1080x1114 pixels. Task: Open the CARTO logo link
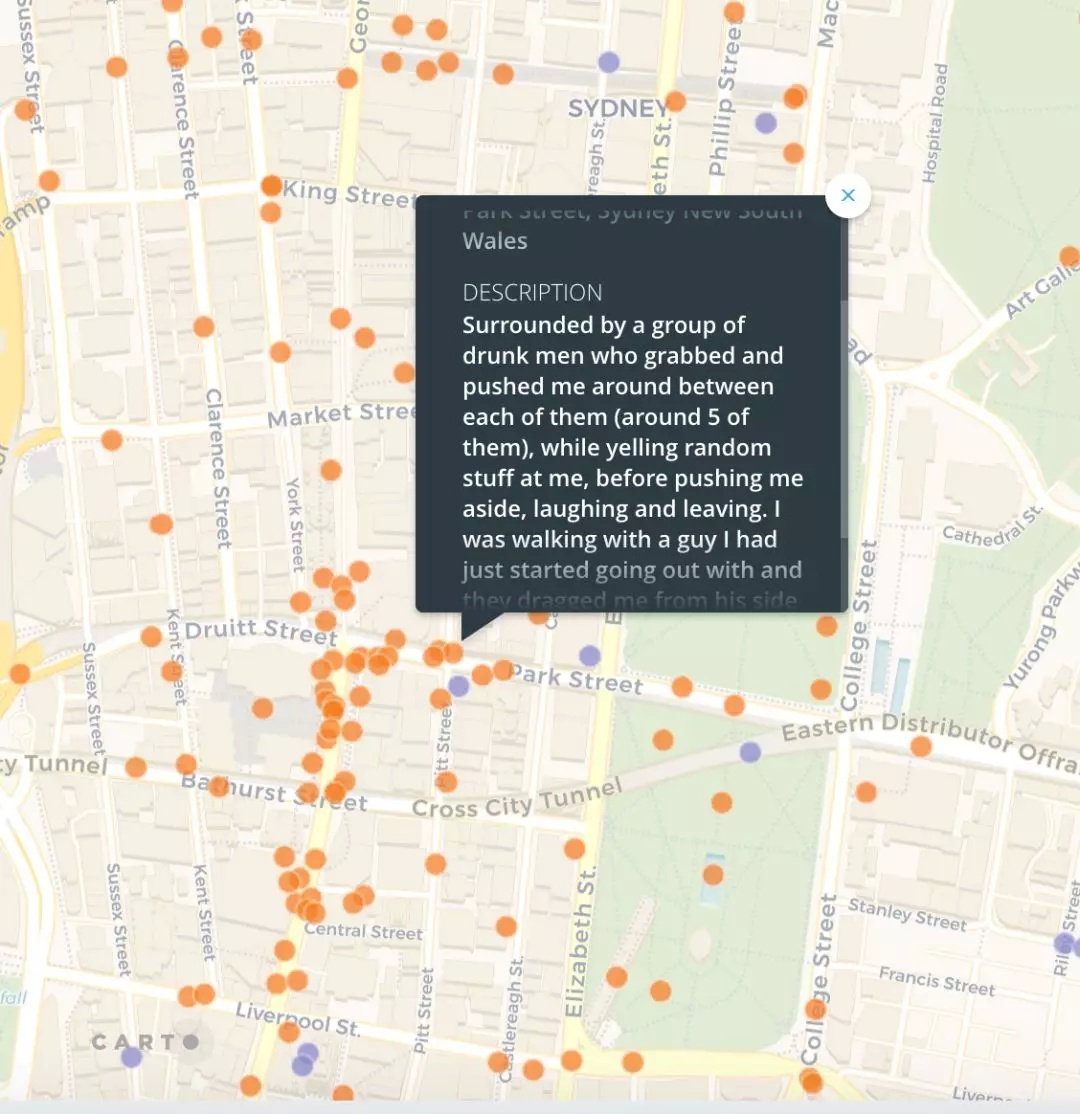point(145,1042)
